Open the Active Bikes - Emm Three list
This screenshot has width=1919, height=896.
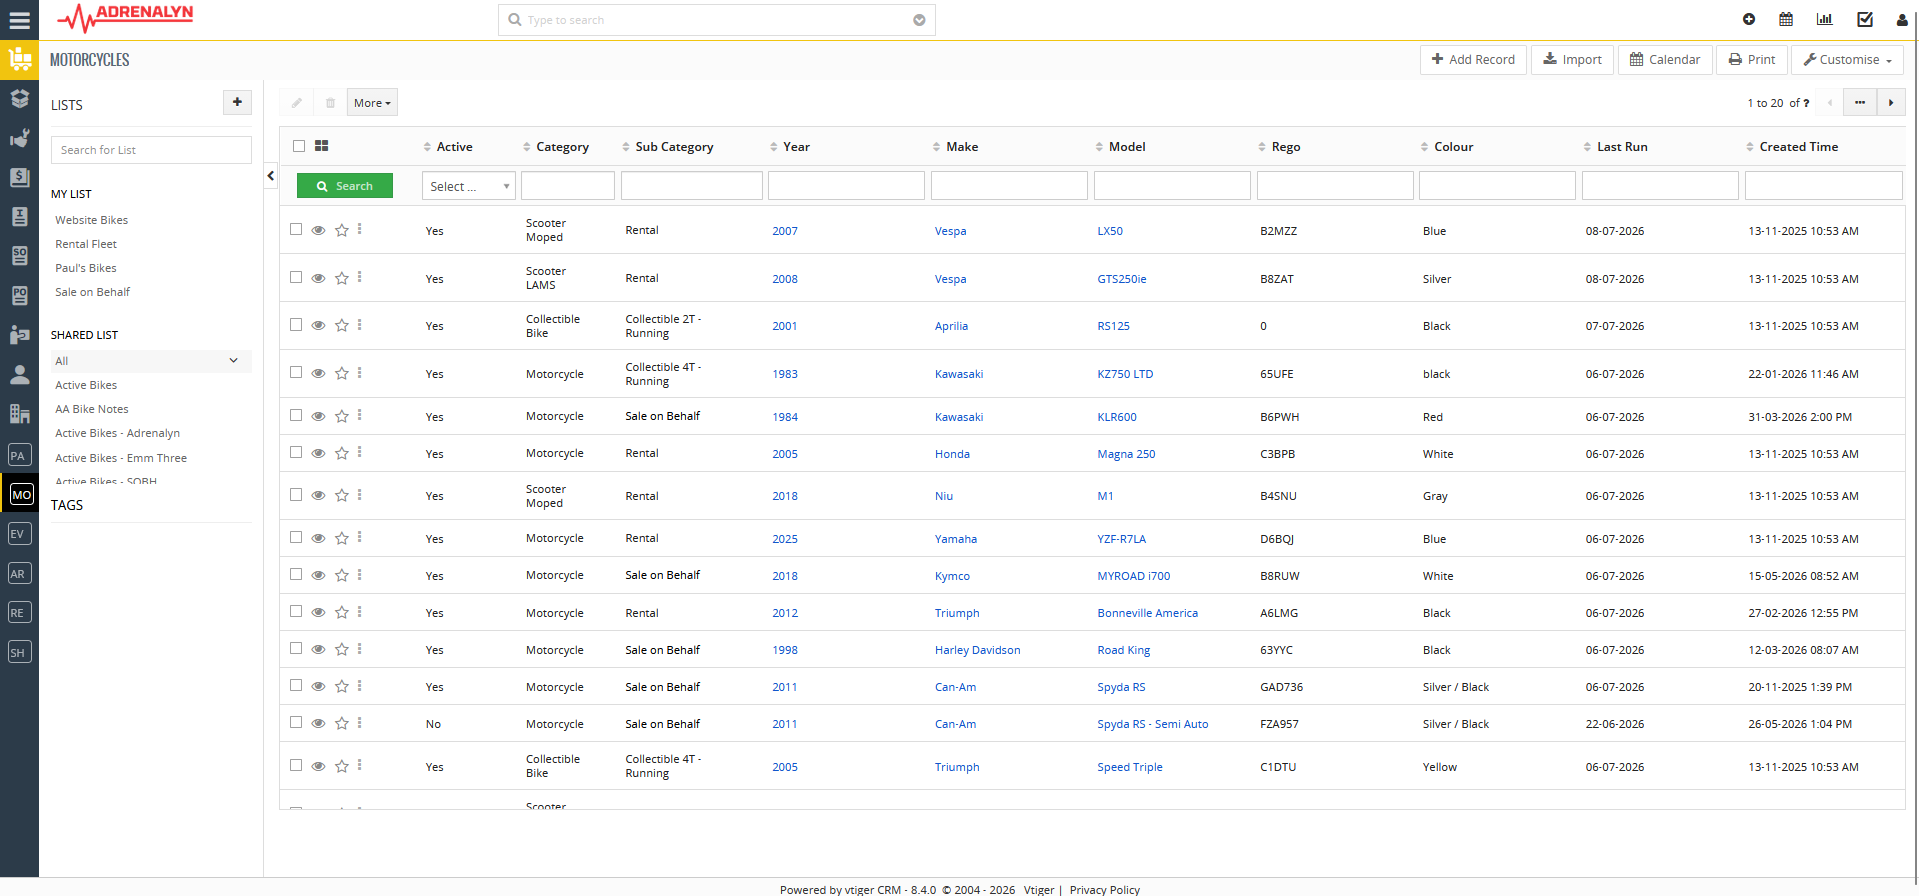pos(121,458)
